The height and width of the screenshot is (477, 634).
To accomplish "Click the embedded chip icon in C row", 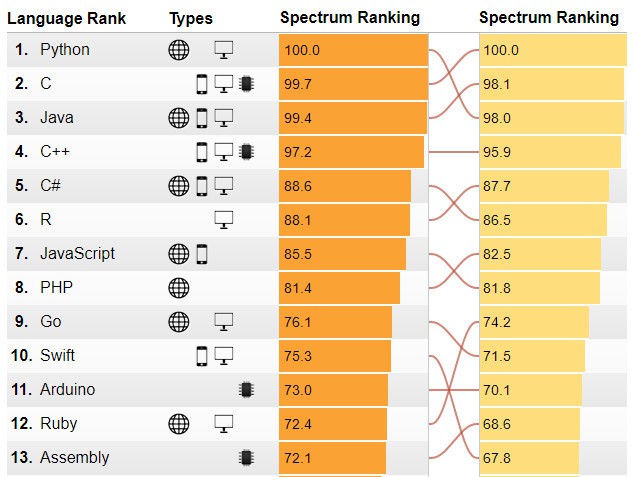I will (x=246, y=84).
